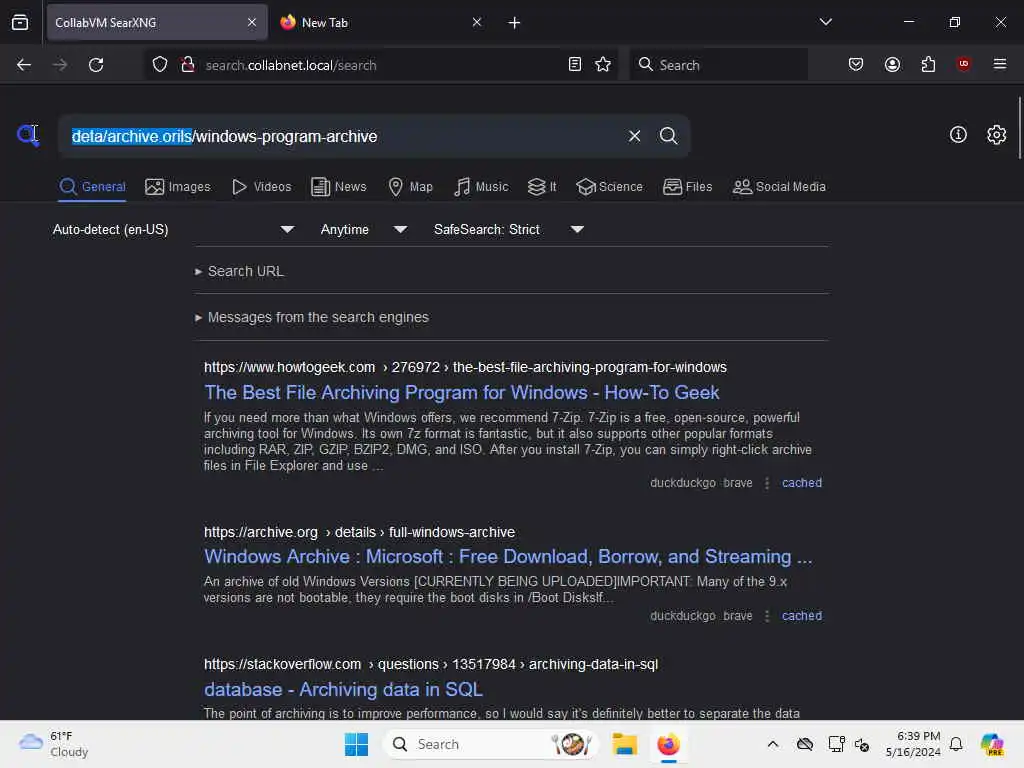The image size is (1024, 768).
Task: Show hidden system tray icons chevron
Action: [773, 744]
